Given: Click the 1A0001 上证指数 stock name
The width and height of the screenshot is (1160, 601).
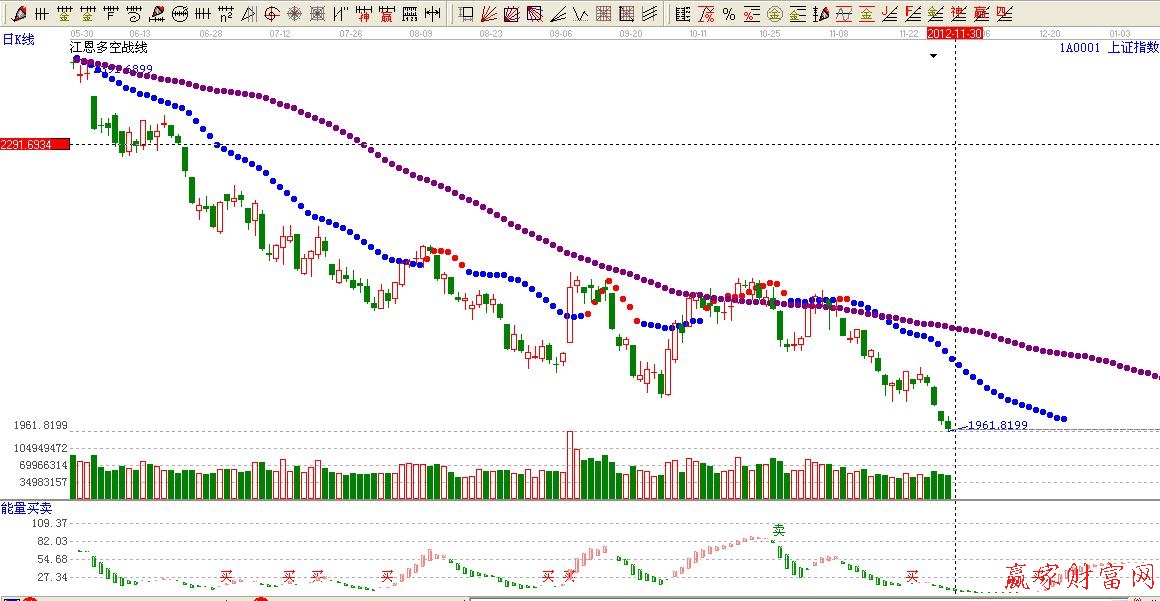Looking at the screenshot, I should pos(1108,47).
